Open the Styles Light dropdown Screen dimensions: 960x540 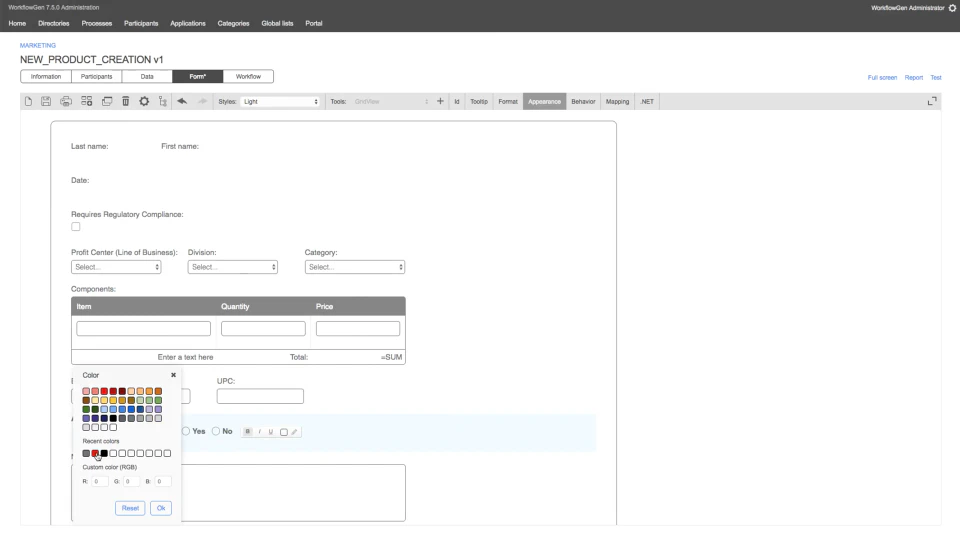coord(280,102)
